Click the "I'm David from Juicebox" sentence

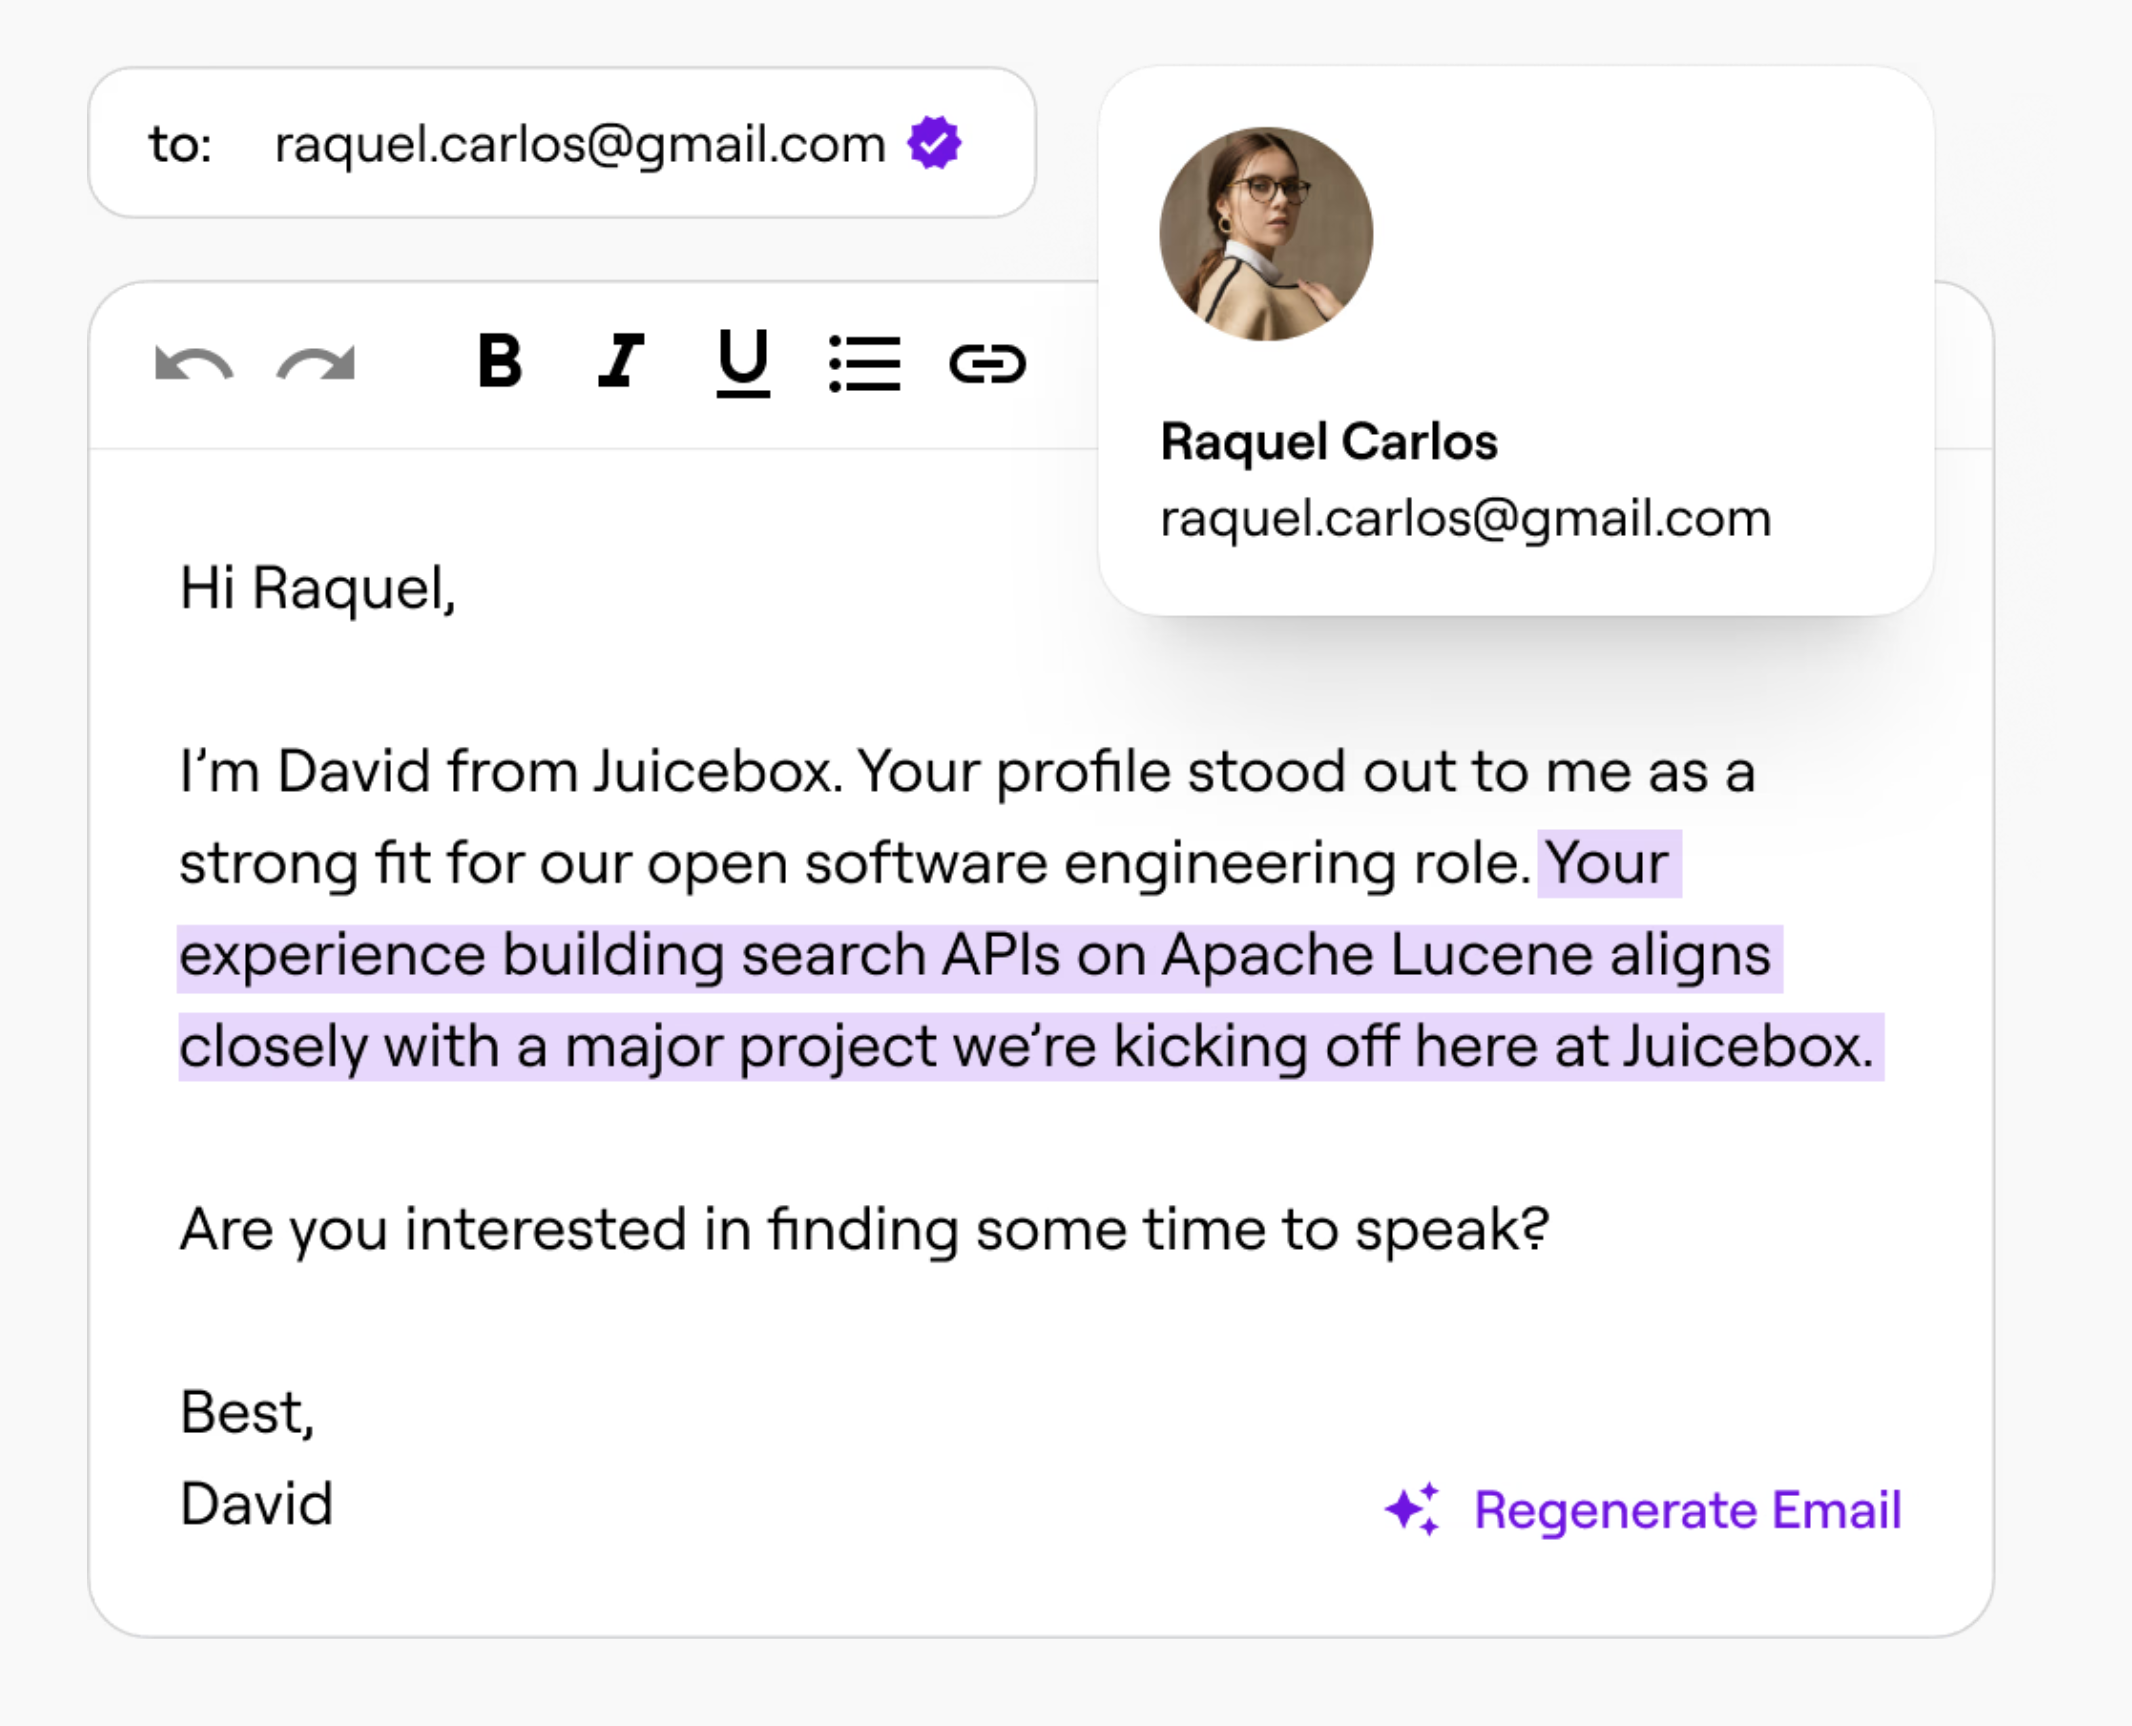pyautogui.click(x=510, y=772)
